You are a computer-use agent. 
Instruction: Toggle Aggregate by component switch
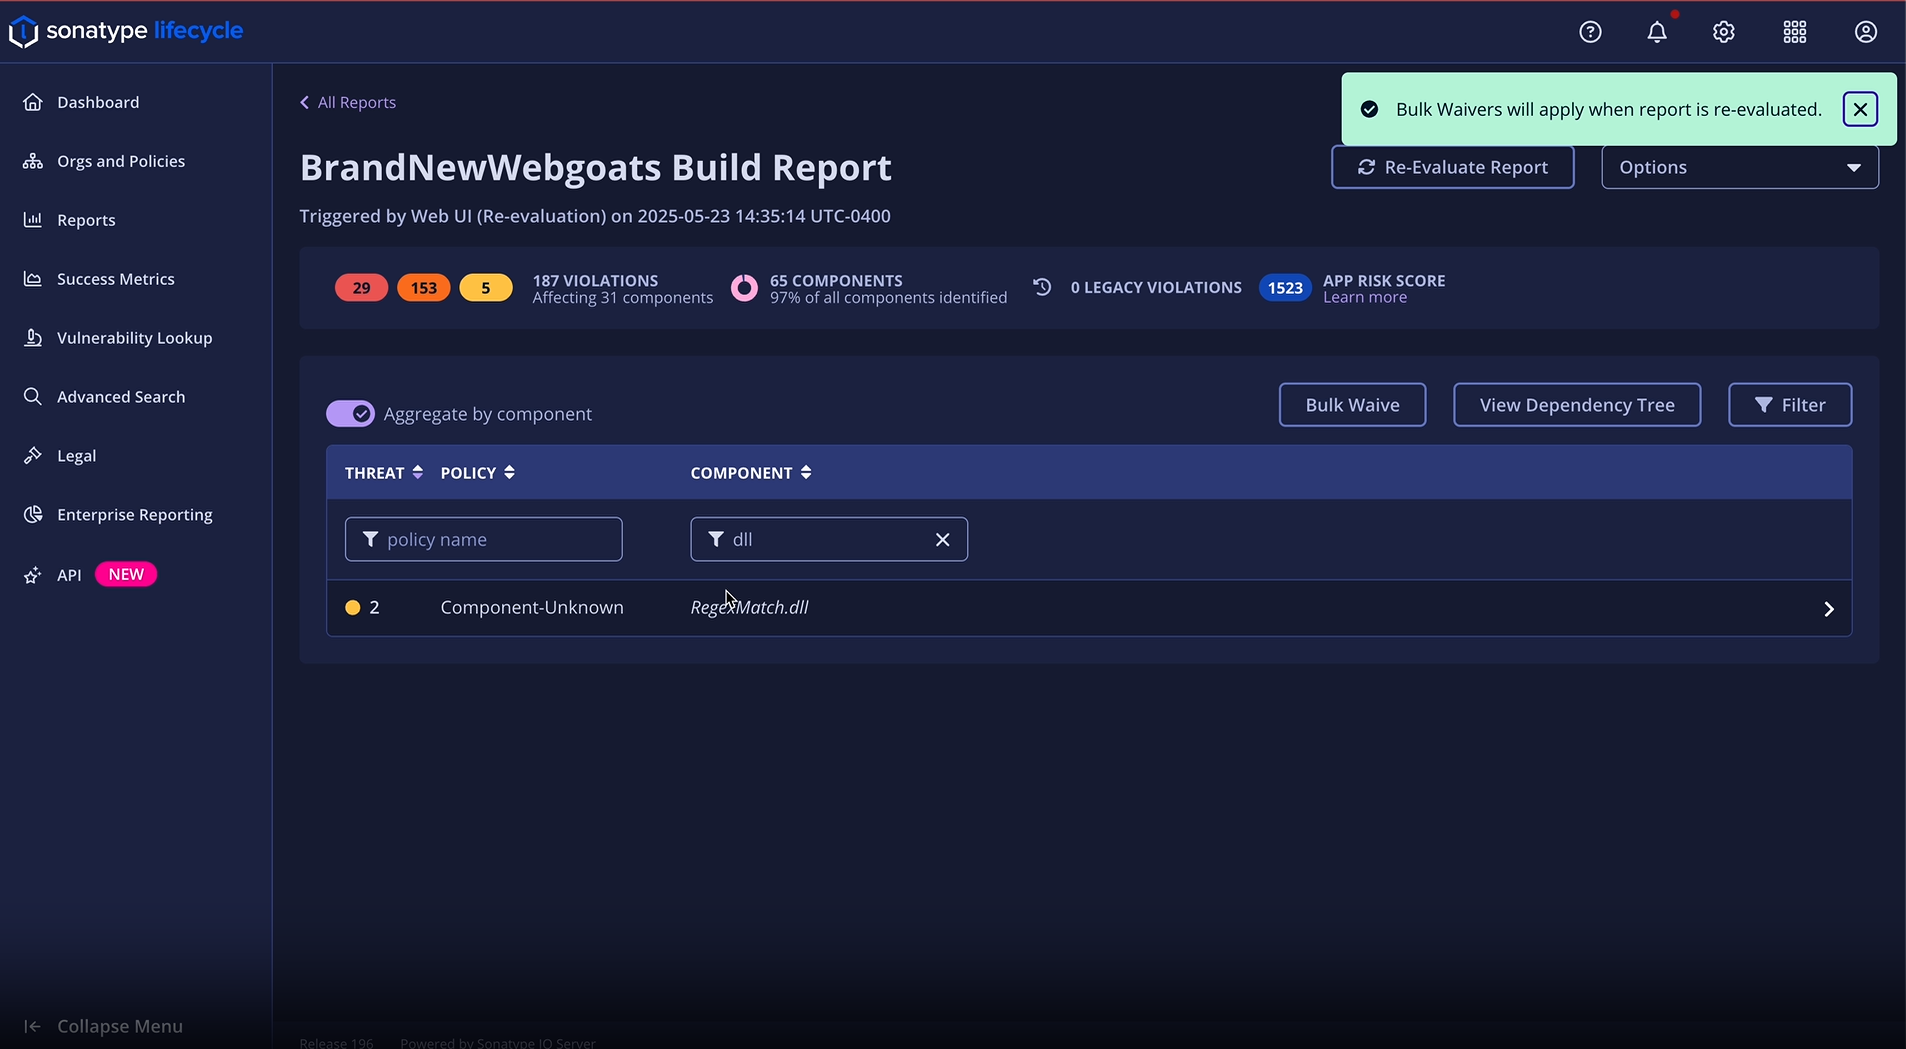click(x=350, y=414)
